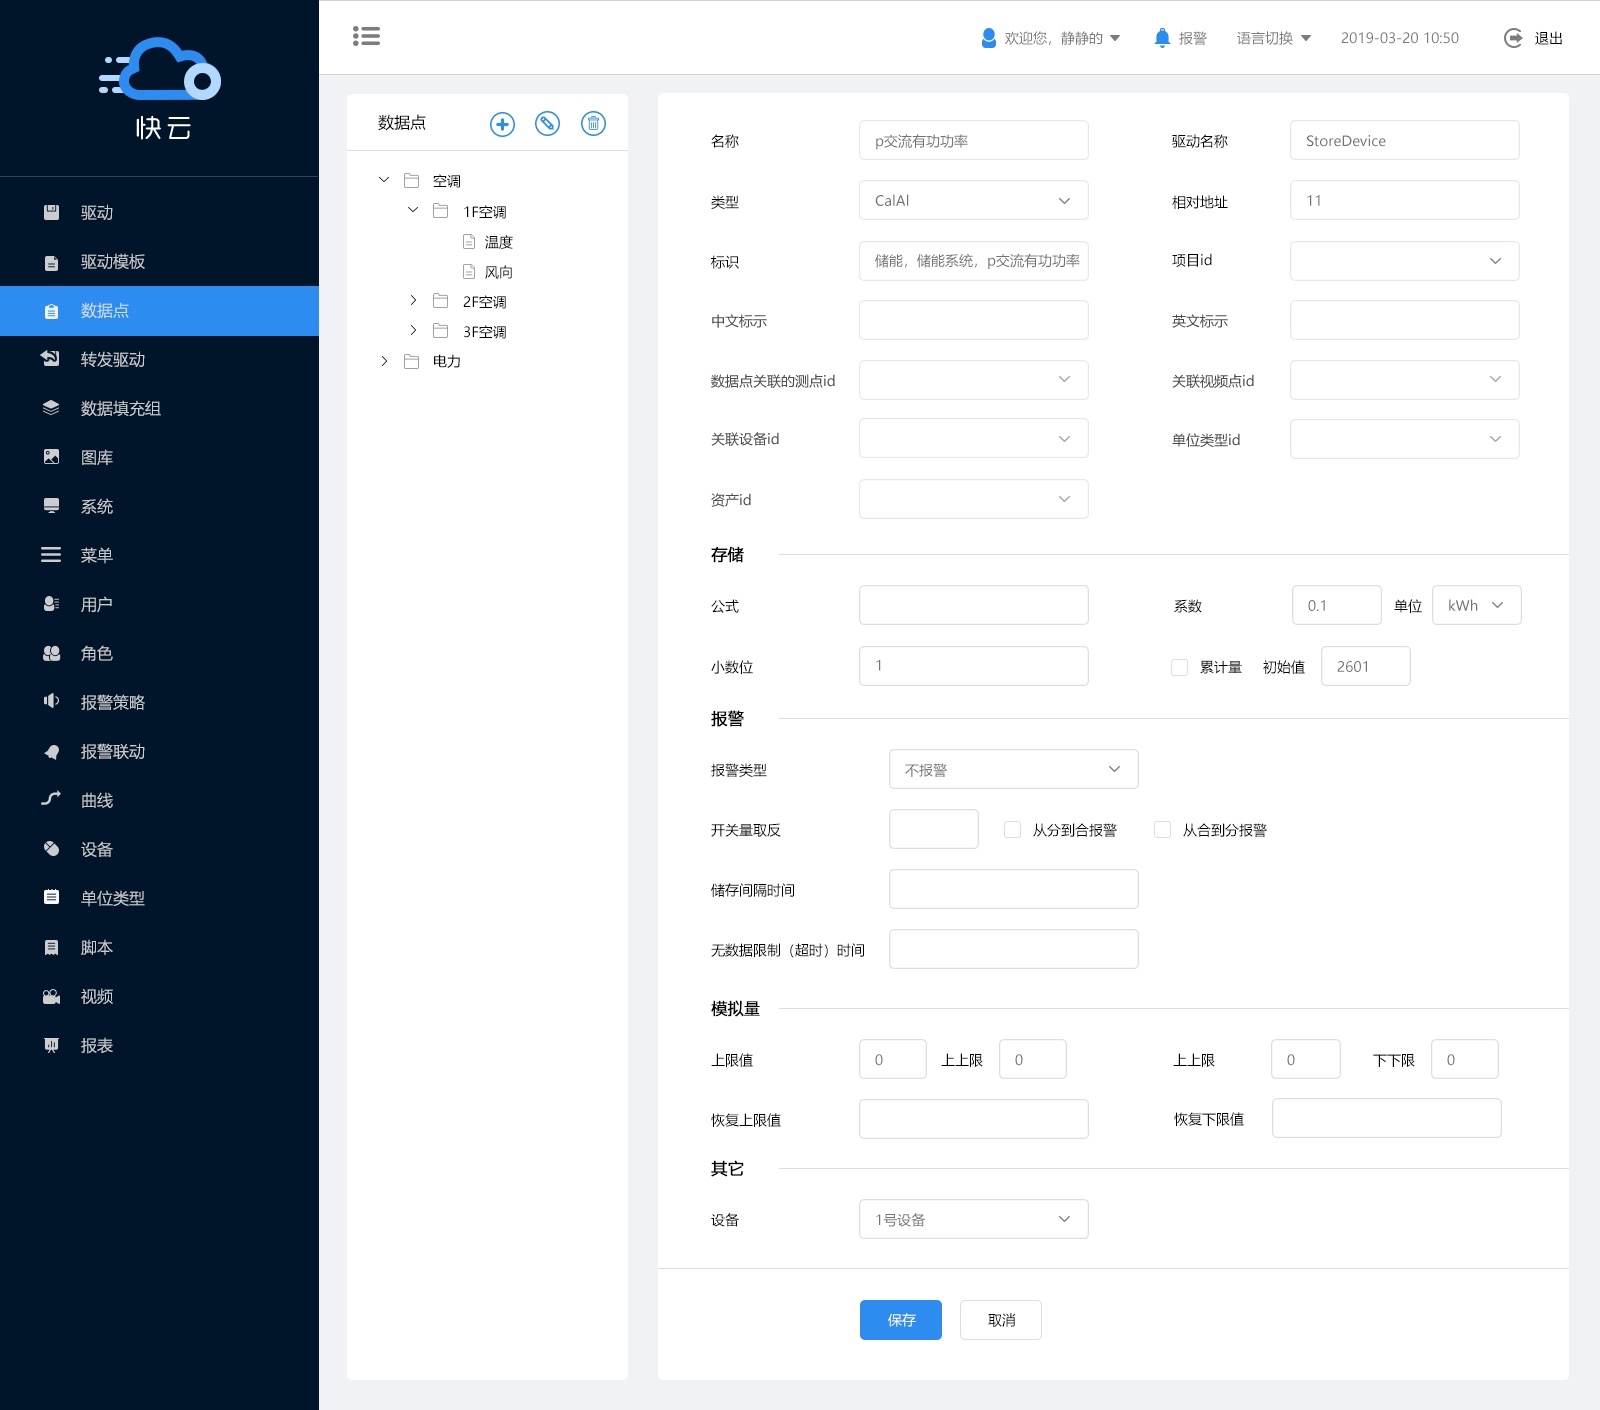
Task: Collapse the 1F空调 tree node arrow
Action: 413,210
